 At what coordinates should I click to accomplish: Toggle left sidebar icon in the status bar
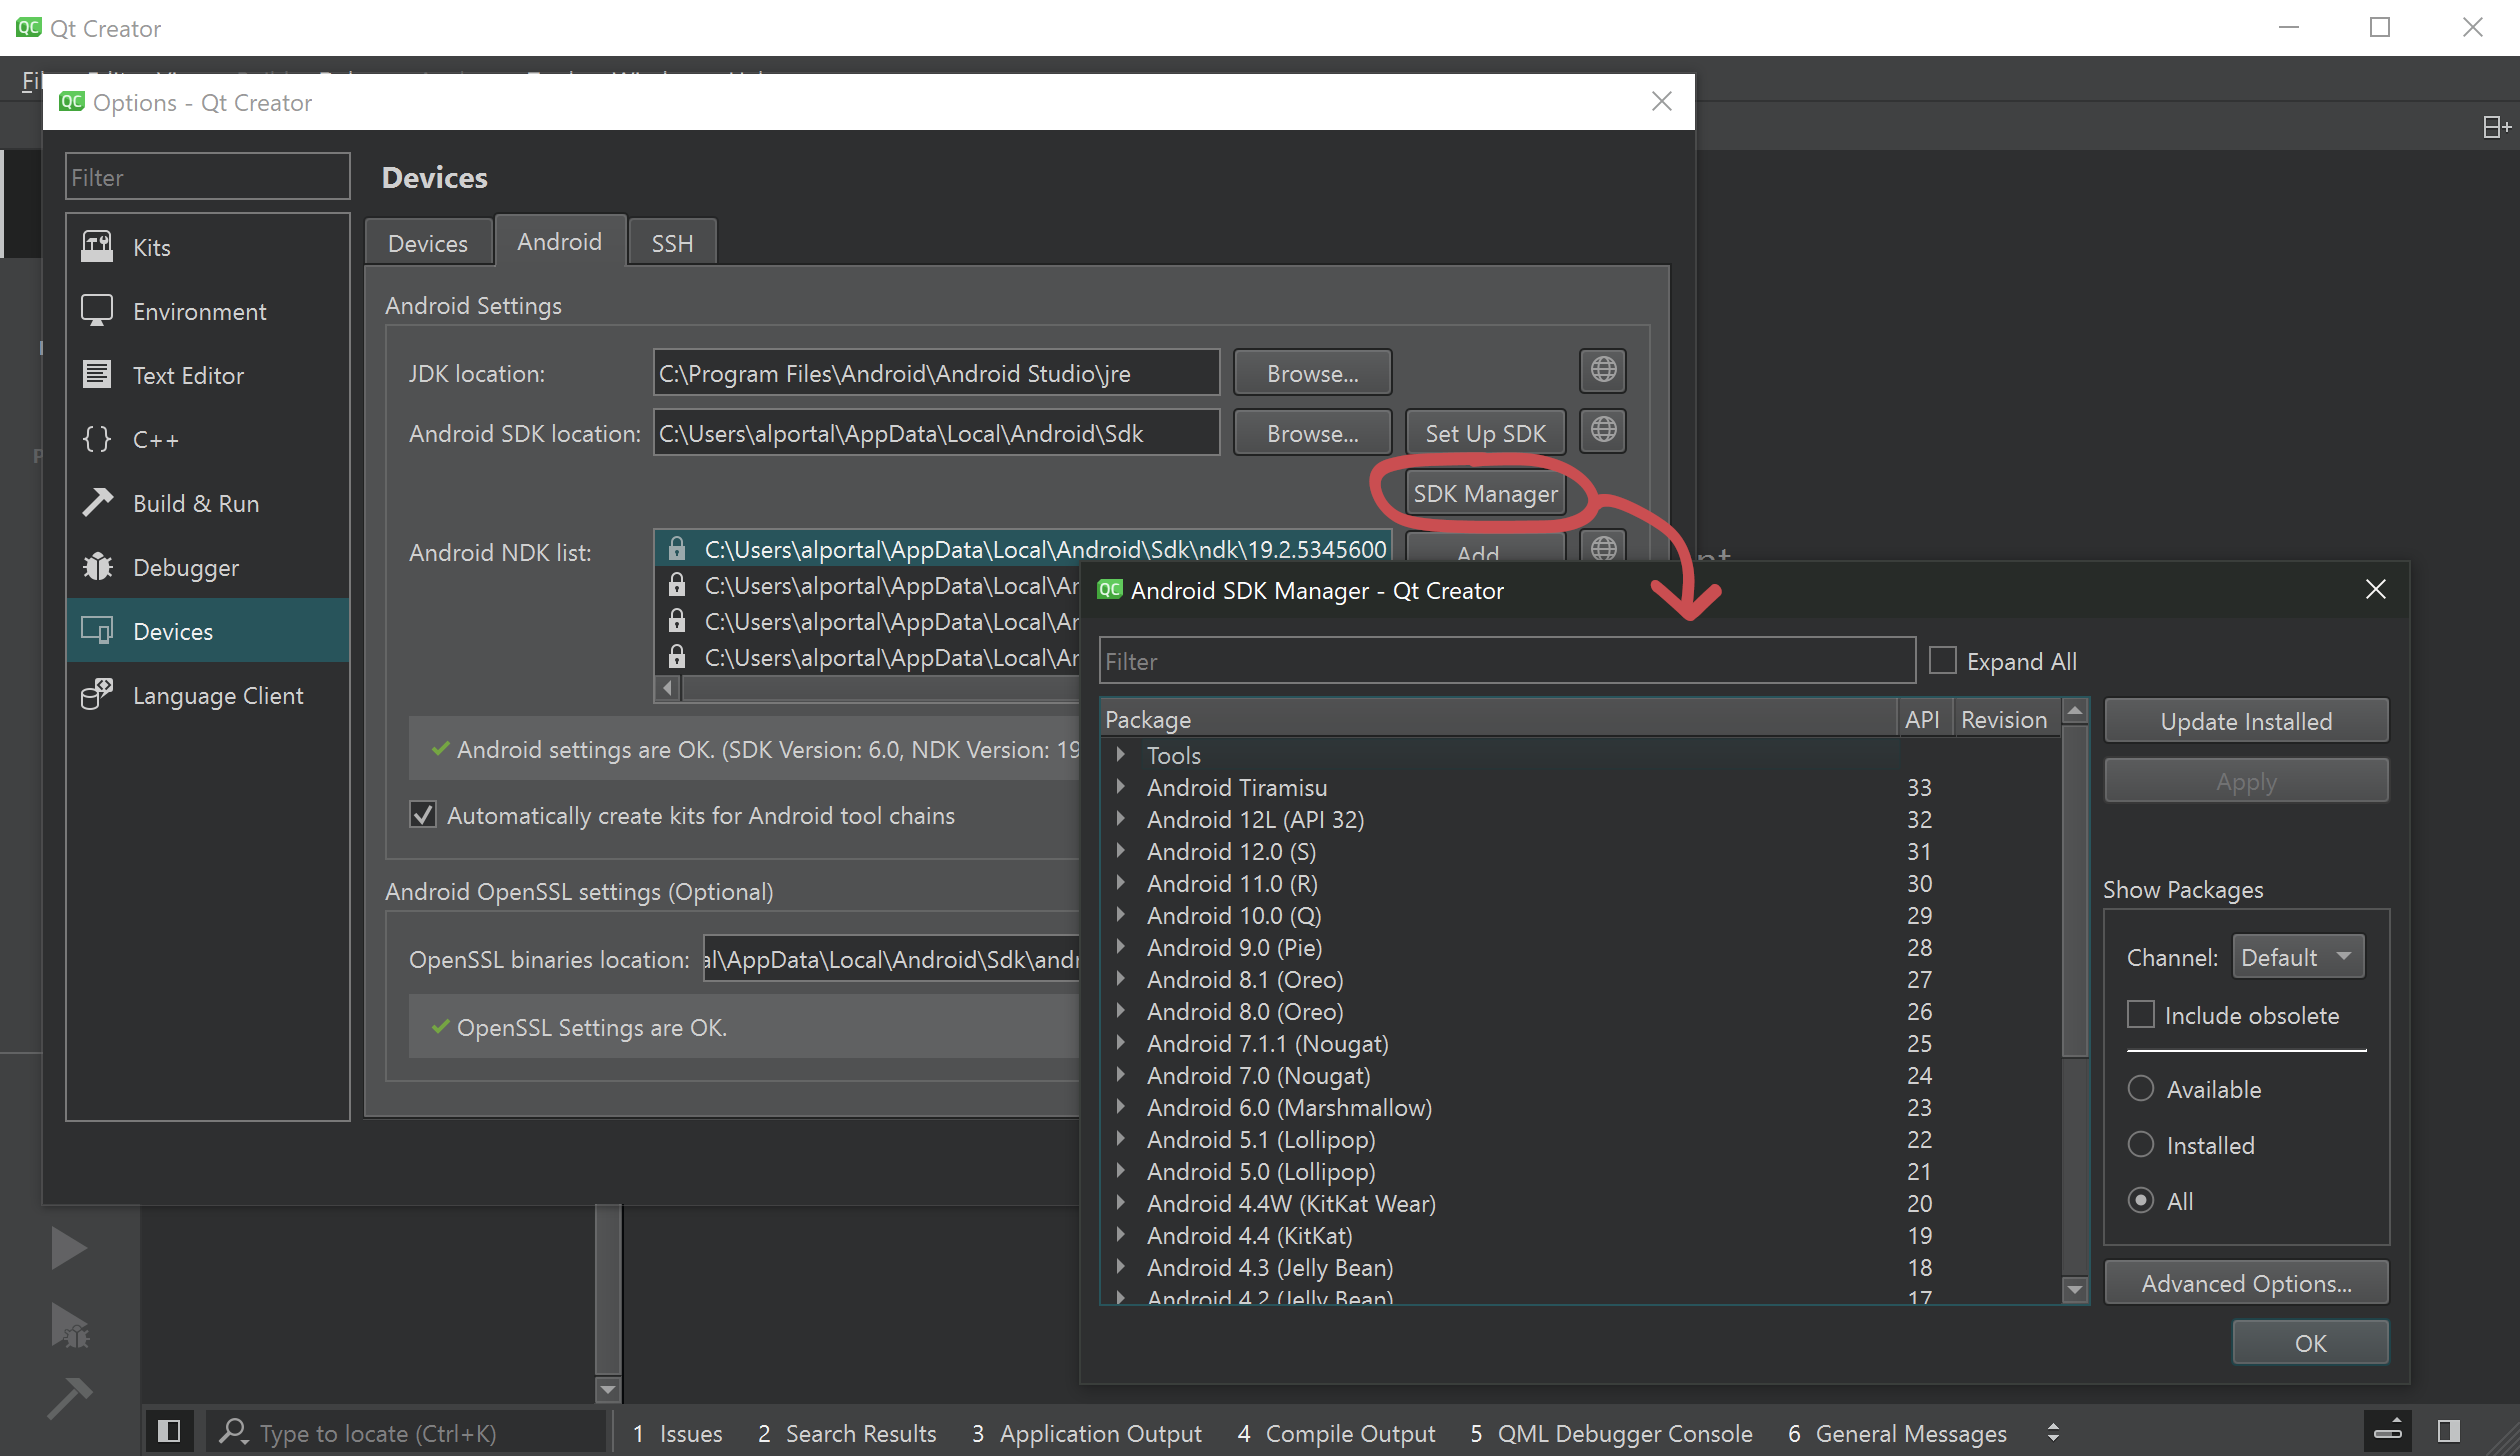tap(170, 1432)
